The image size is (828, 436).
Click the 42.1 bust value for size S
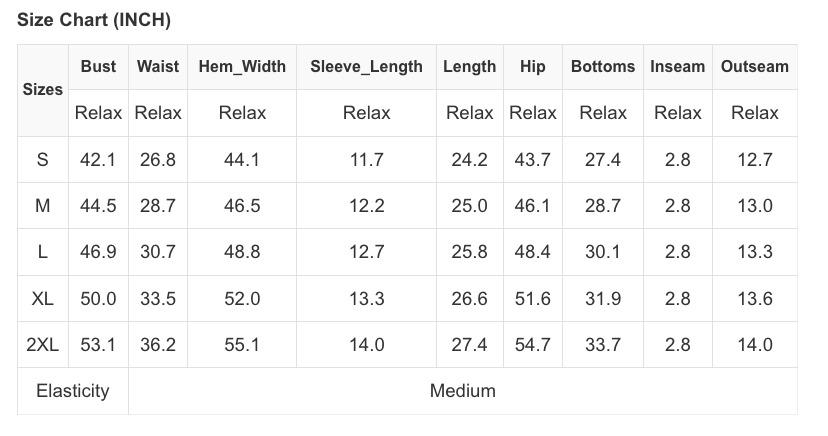[98, 160]
